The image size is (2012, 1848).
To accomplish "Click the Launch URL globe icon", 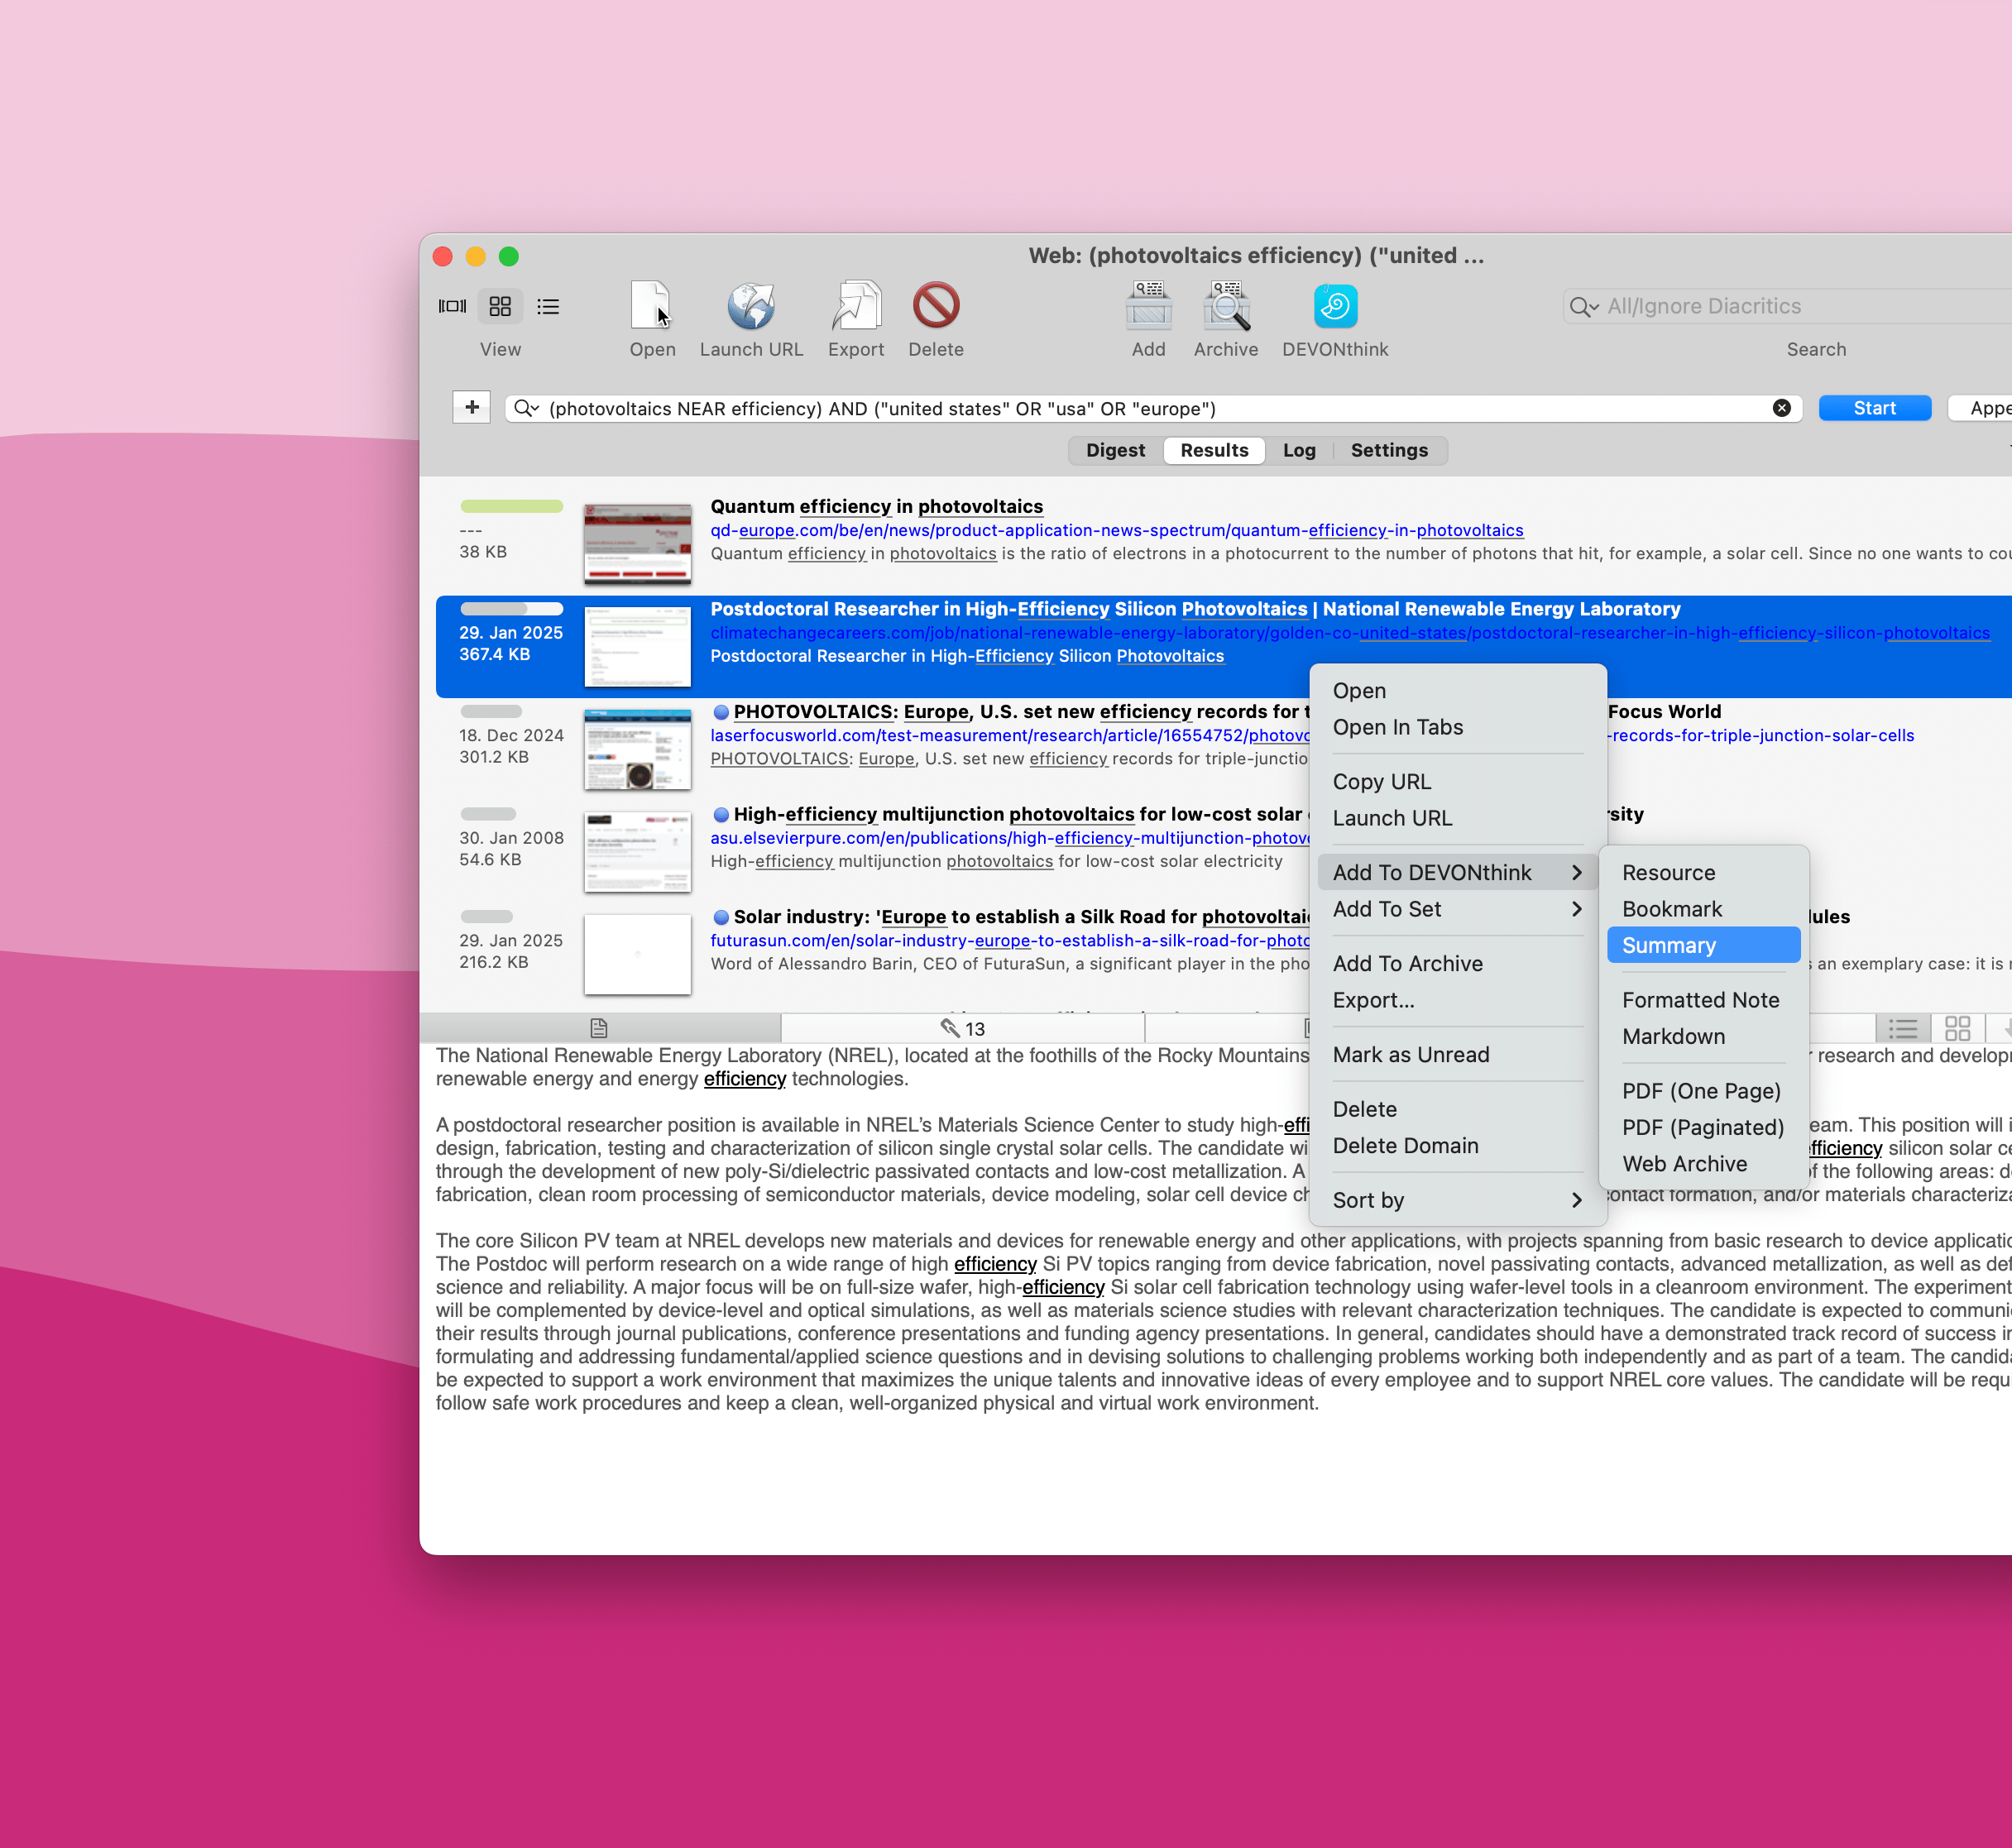I will [751, 306].
